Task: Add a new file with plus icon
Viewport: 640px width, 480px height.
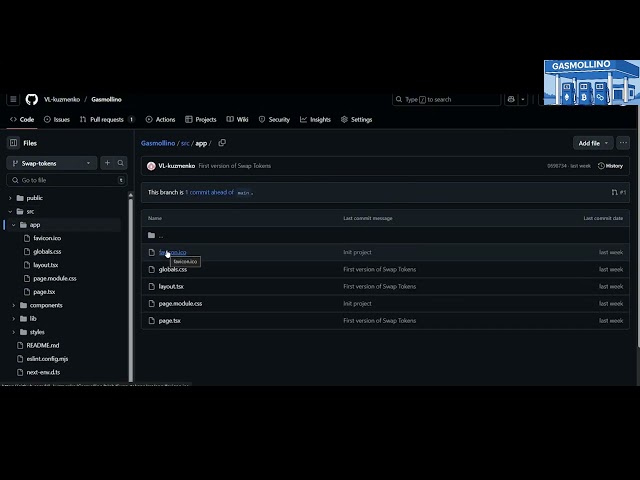Action: tap(107, 163)
